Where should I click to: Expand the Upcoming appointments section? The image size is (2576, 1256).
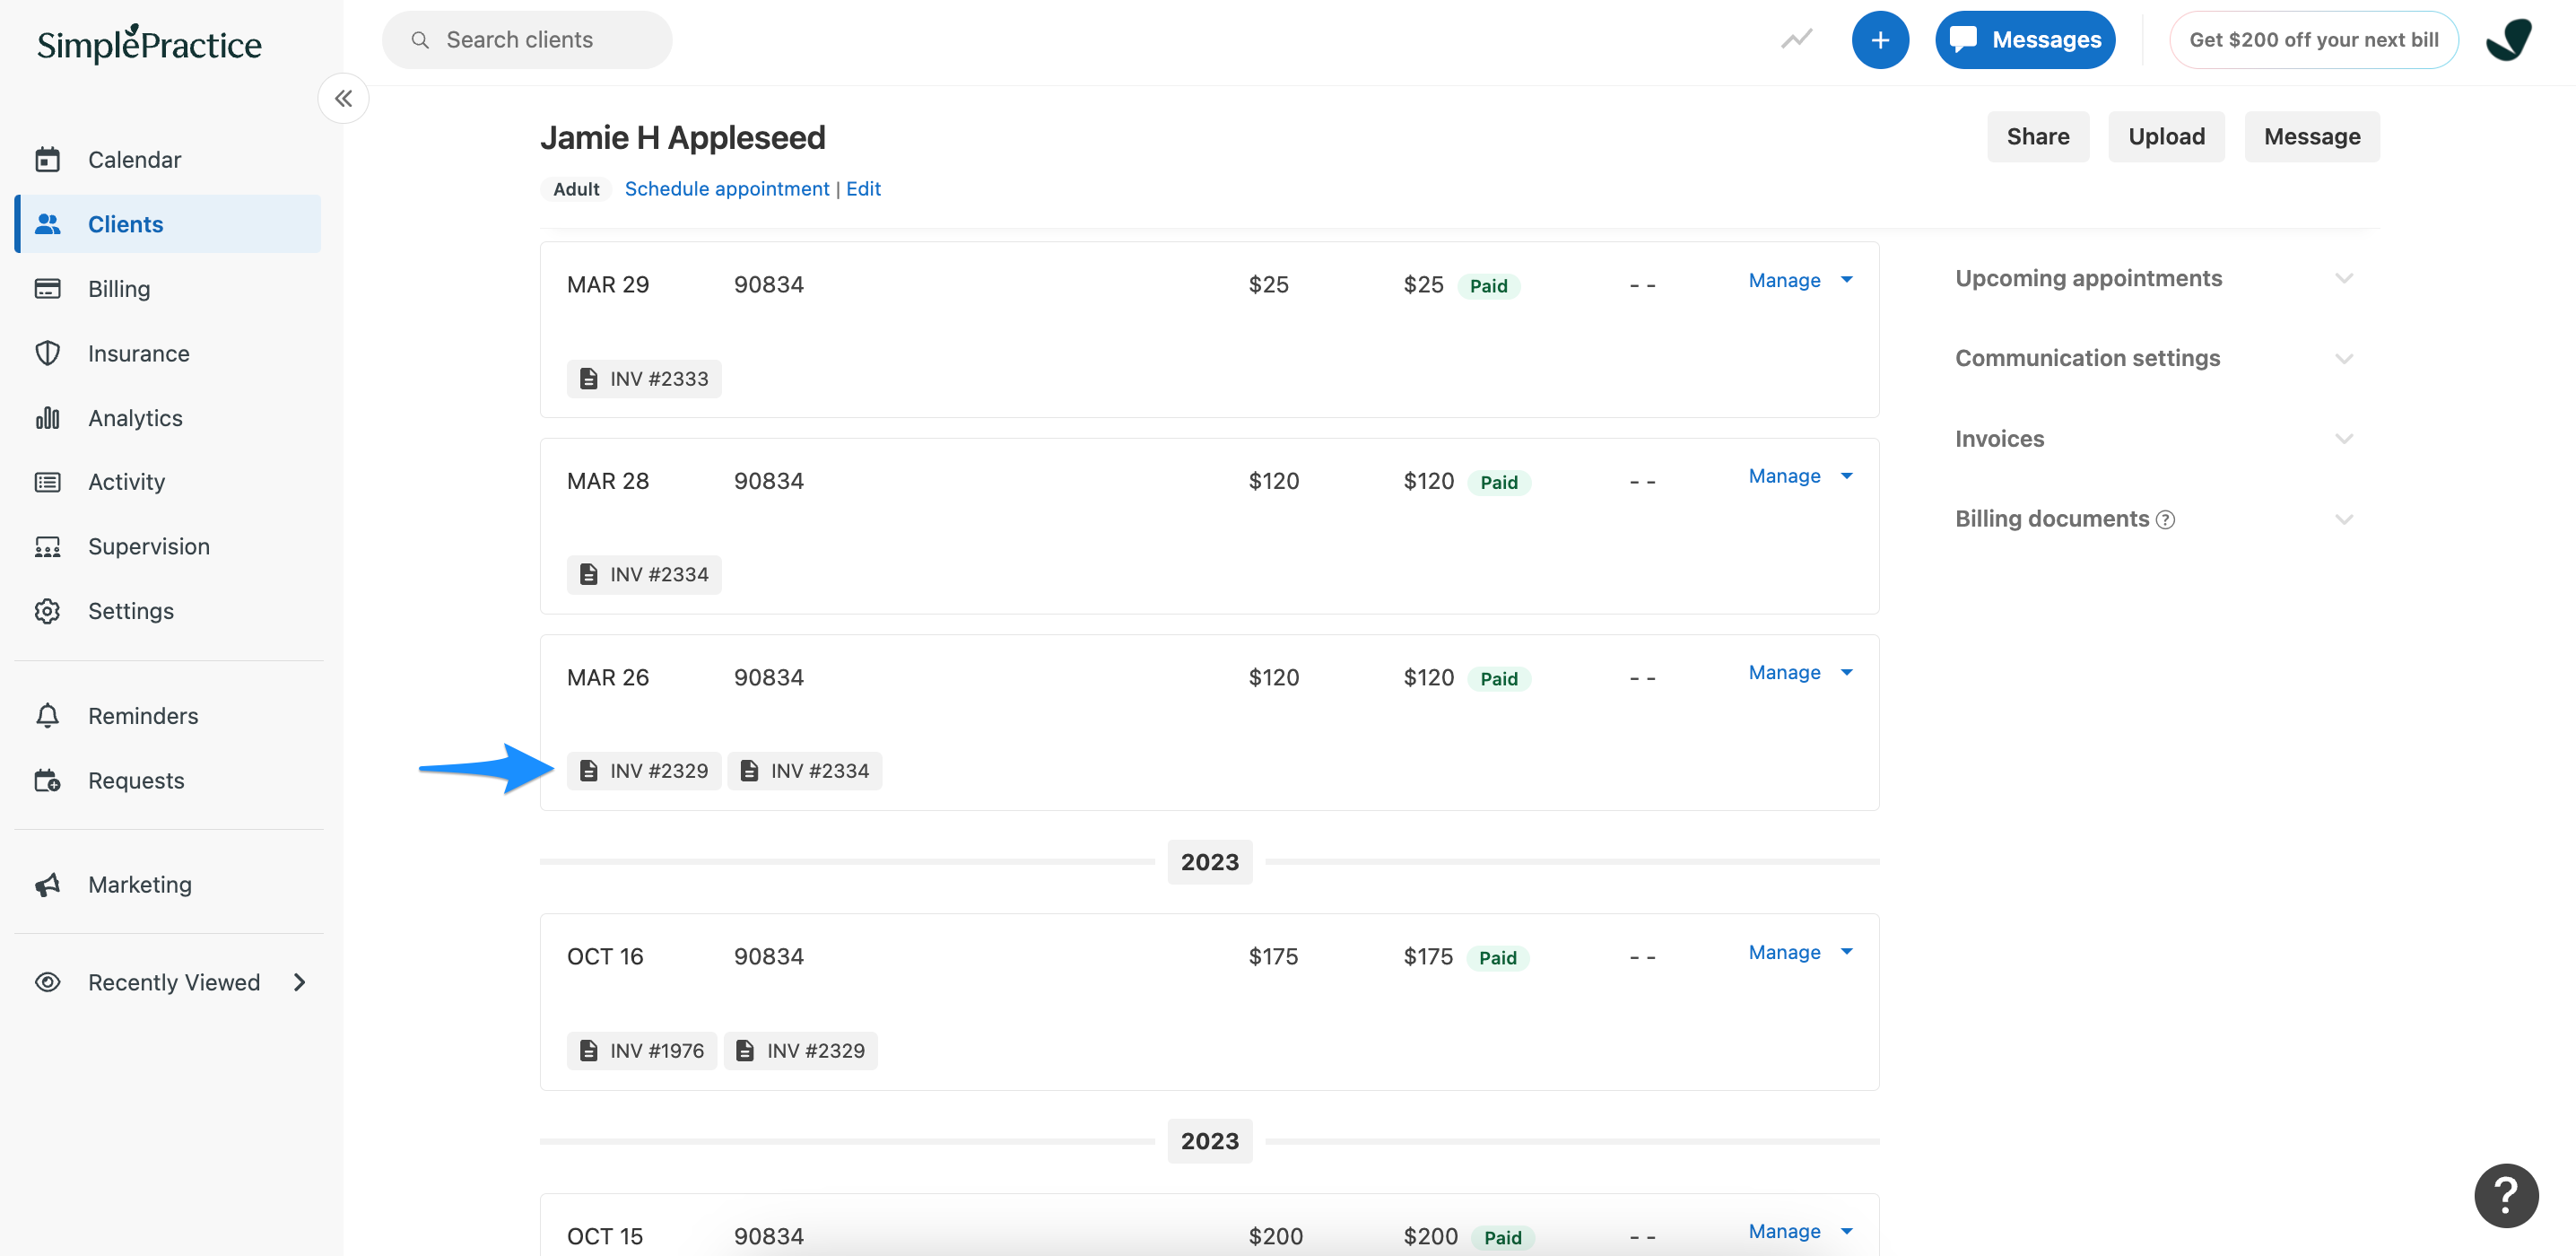(2345, 278)
